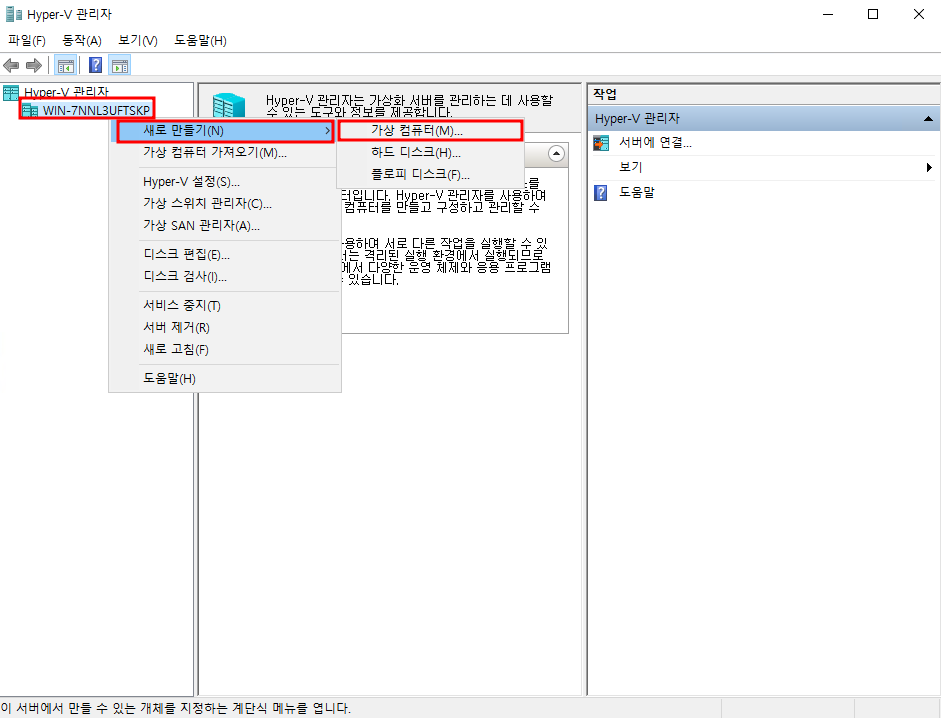The height and width of the screenshot is (718, 941).
Task: Select 새로 고침(F) menu entry
Action: [x=225, y=349]
